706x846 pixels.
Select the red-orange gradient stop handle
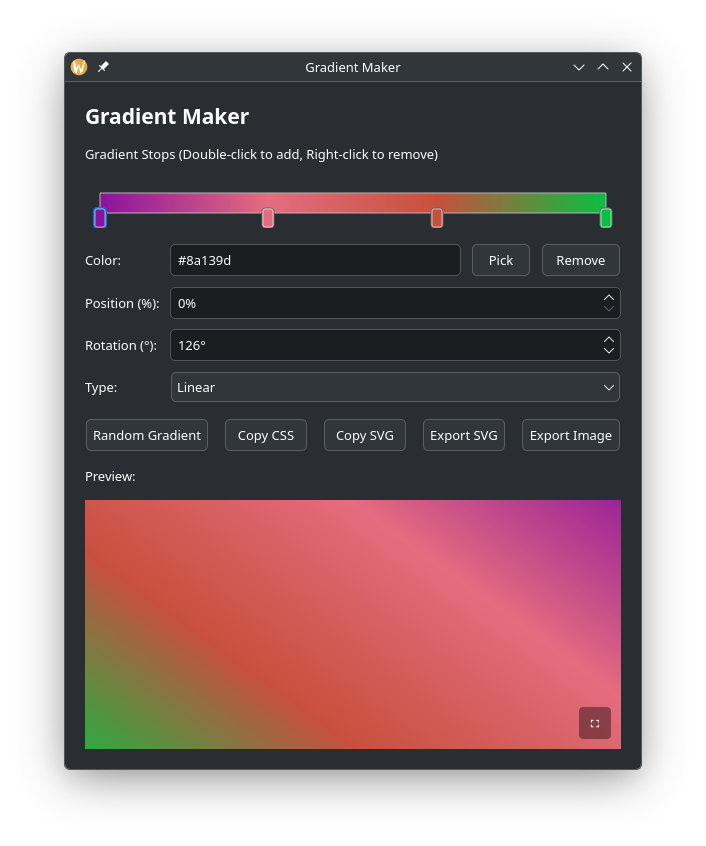[437, 218]
